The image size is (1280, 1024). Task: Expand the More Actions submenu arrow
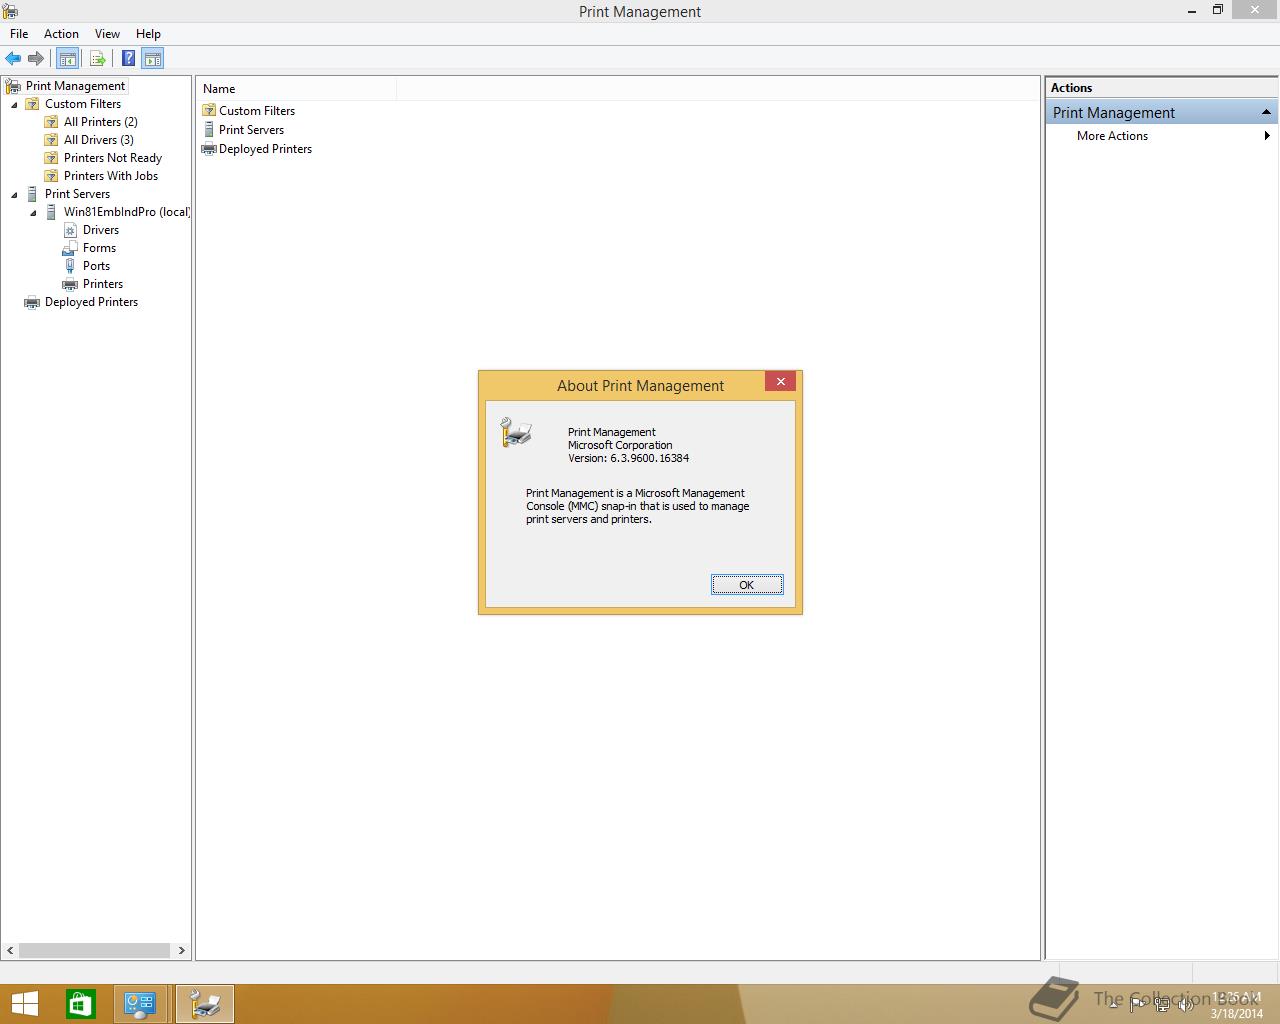coord(1267,136)
